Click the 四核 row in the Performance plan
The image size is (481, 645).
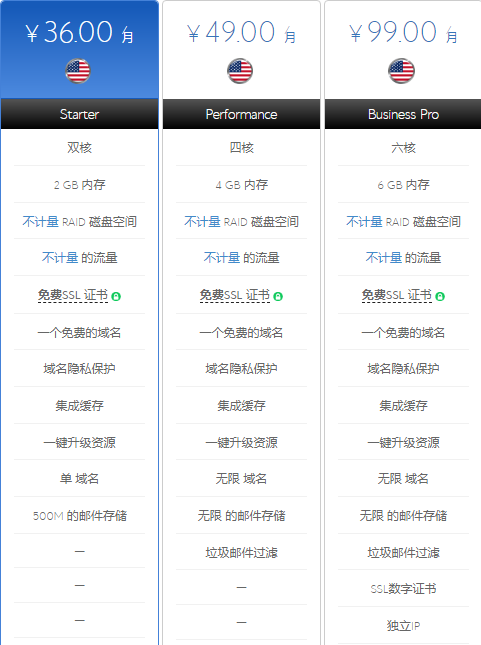241,147
